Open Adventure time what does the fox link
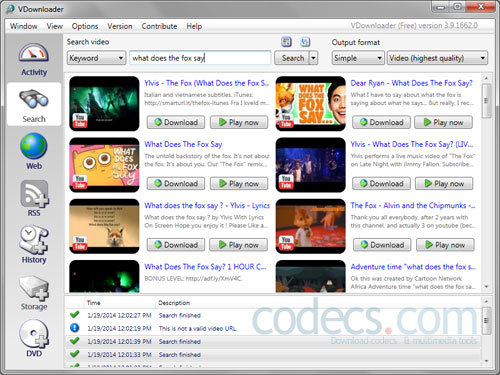The image size is (500, 375). tap(413, 267)
